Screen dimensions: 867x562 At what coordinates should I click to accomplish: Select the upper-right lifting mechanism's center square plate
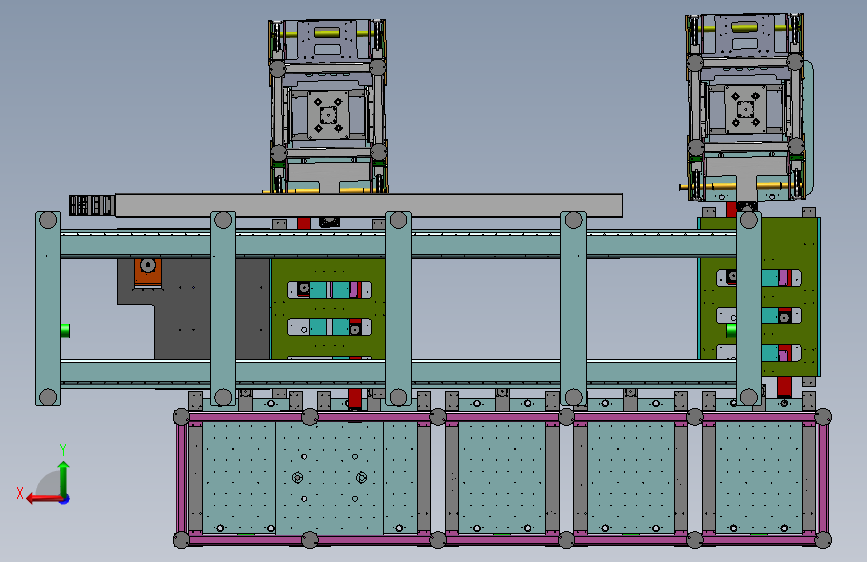click(745, 109)
